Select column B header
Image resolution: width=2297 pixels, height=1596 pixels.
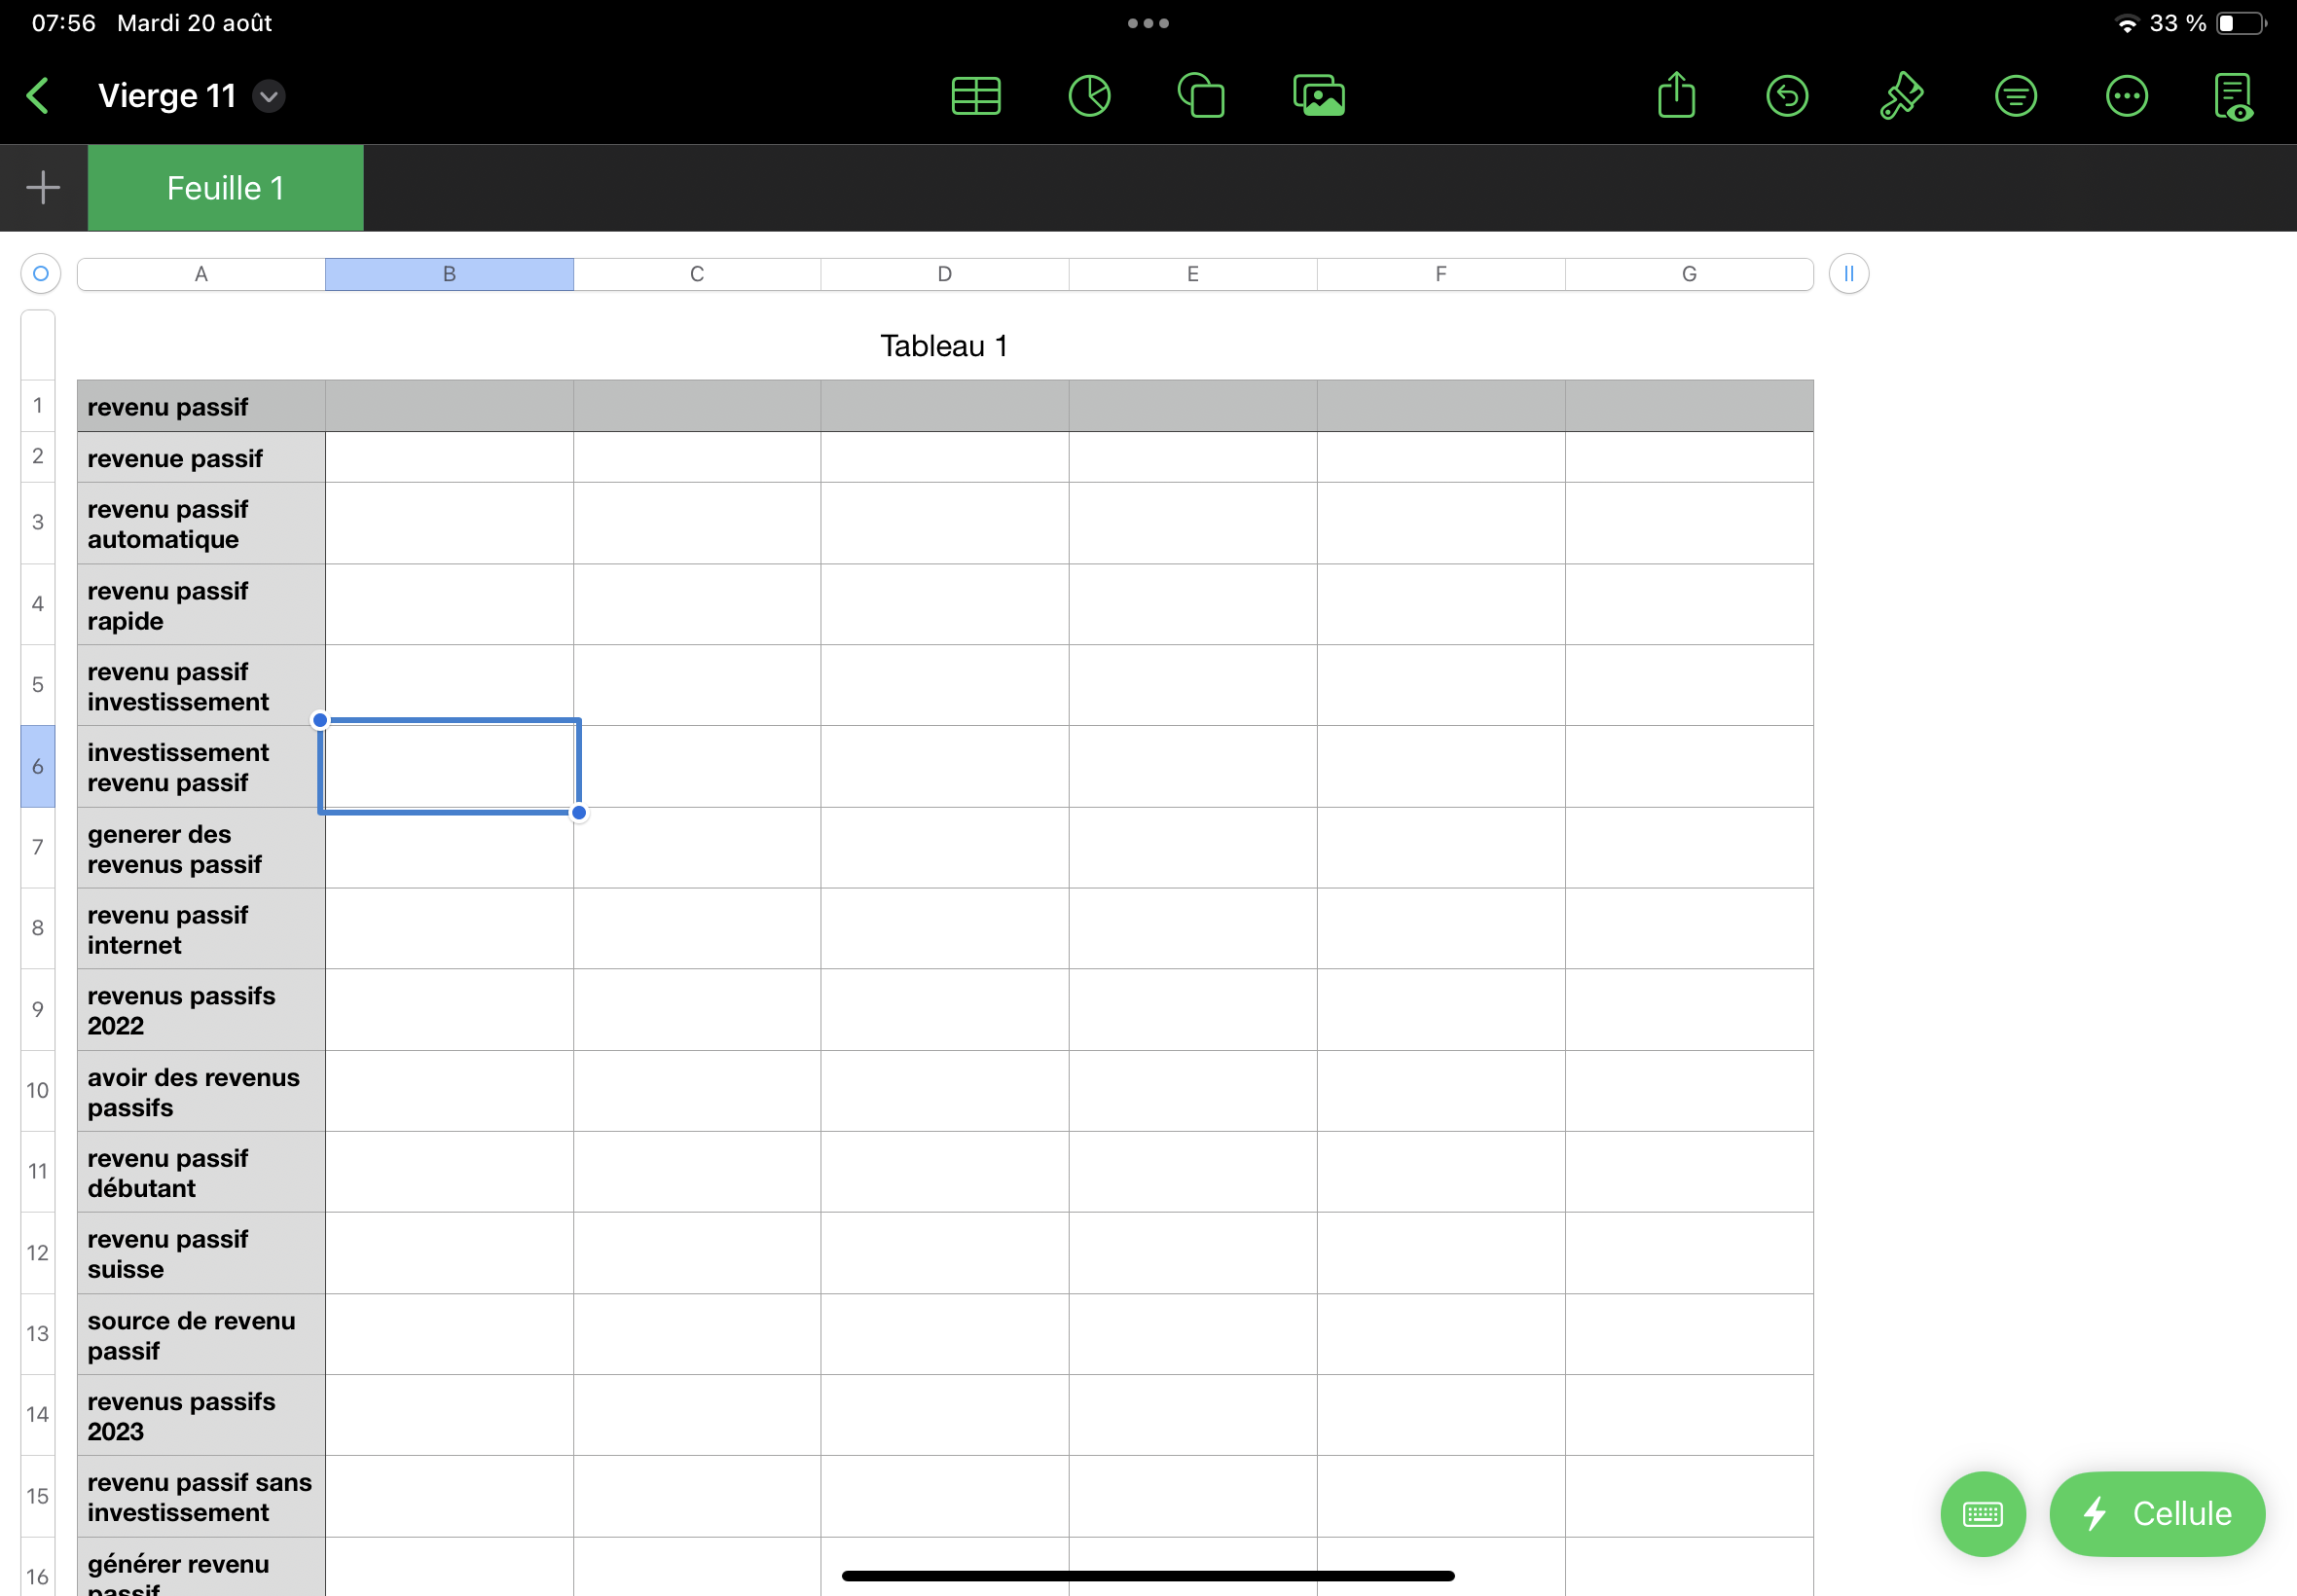(449, 274)
